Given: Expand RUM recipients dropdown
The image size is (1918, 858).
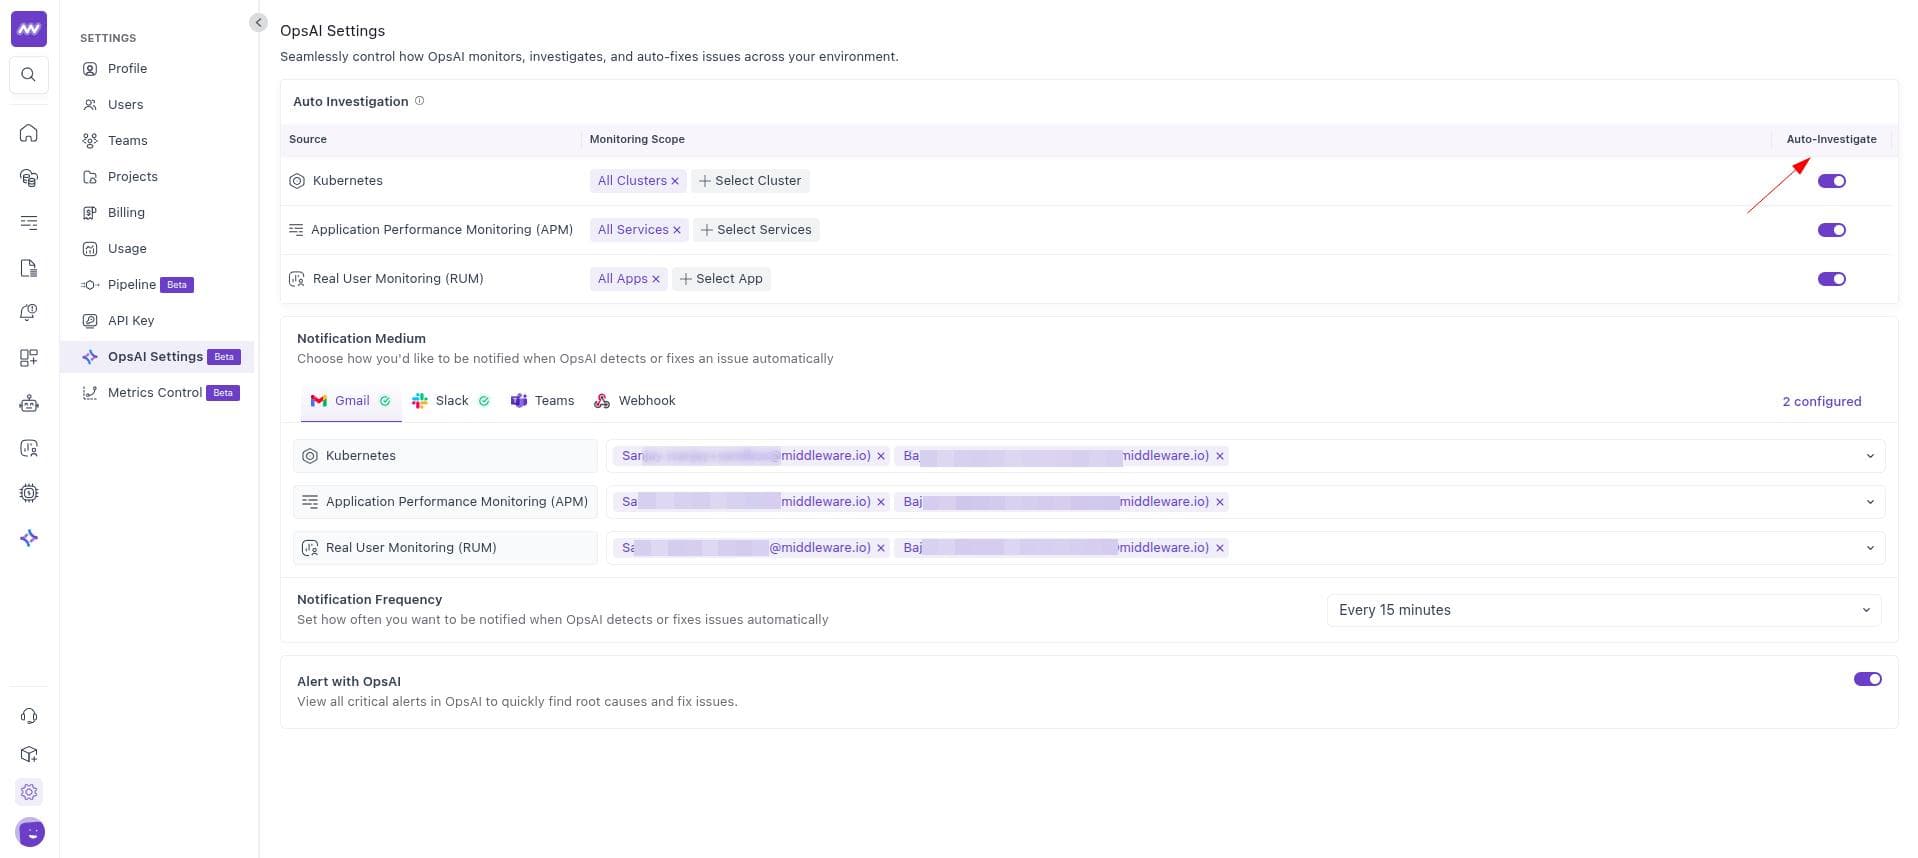Looking at the screenshot, I should point(1870,548).
